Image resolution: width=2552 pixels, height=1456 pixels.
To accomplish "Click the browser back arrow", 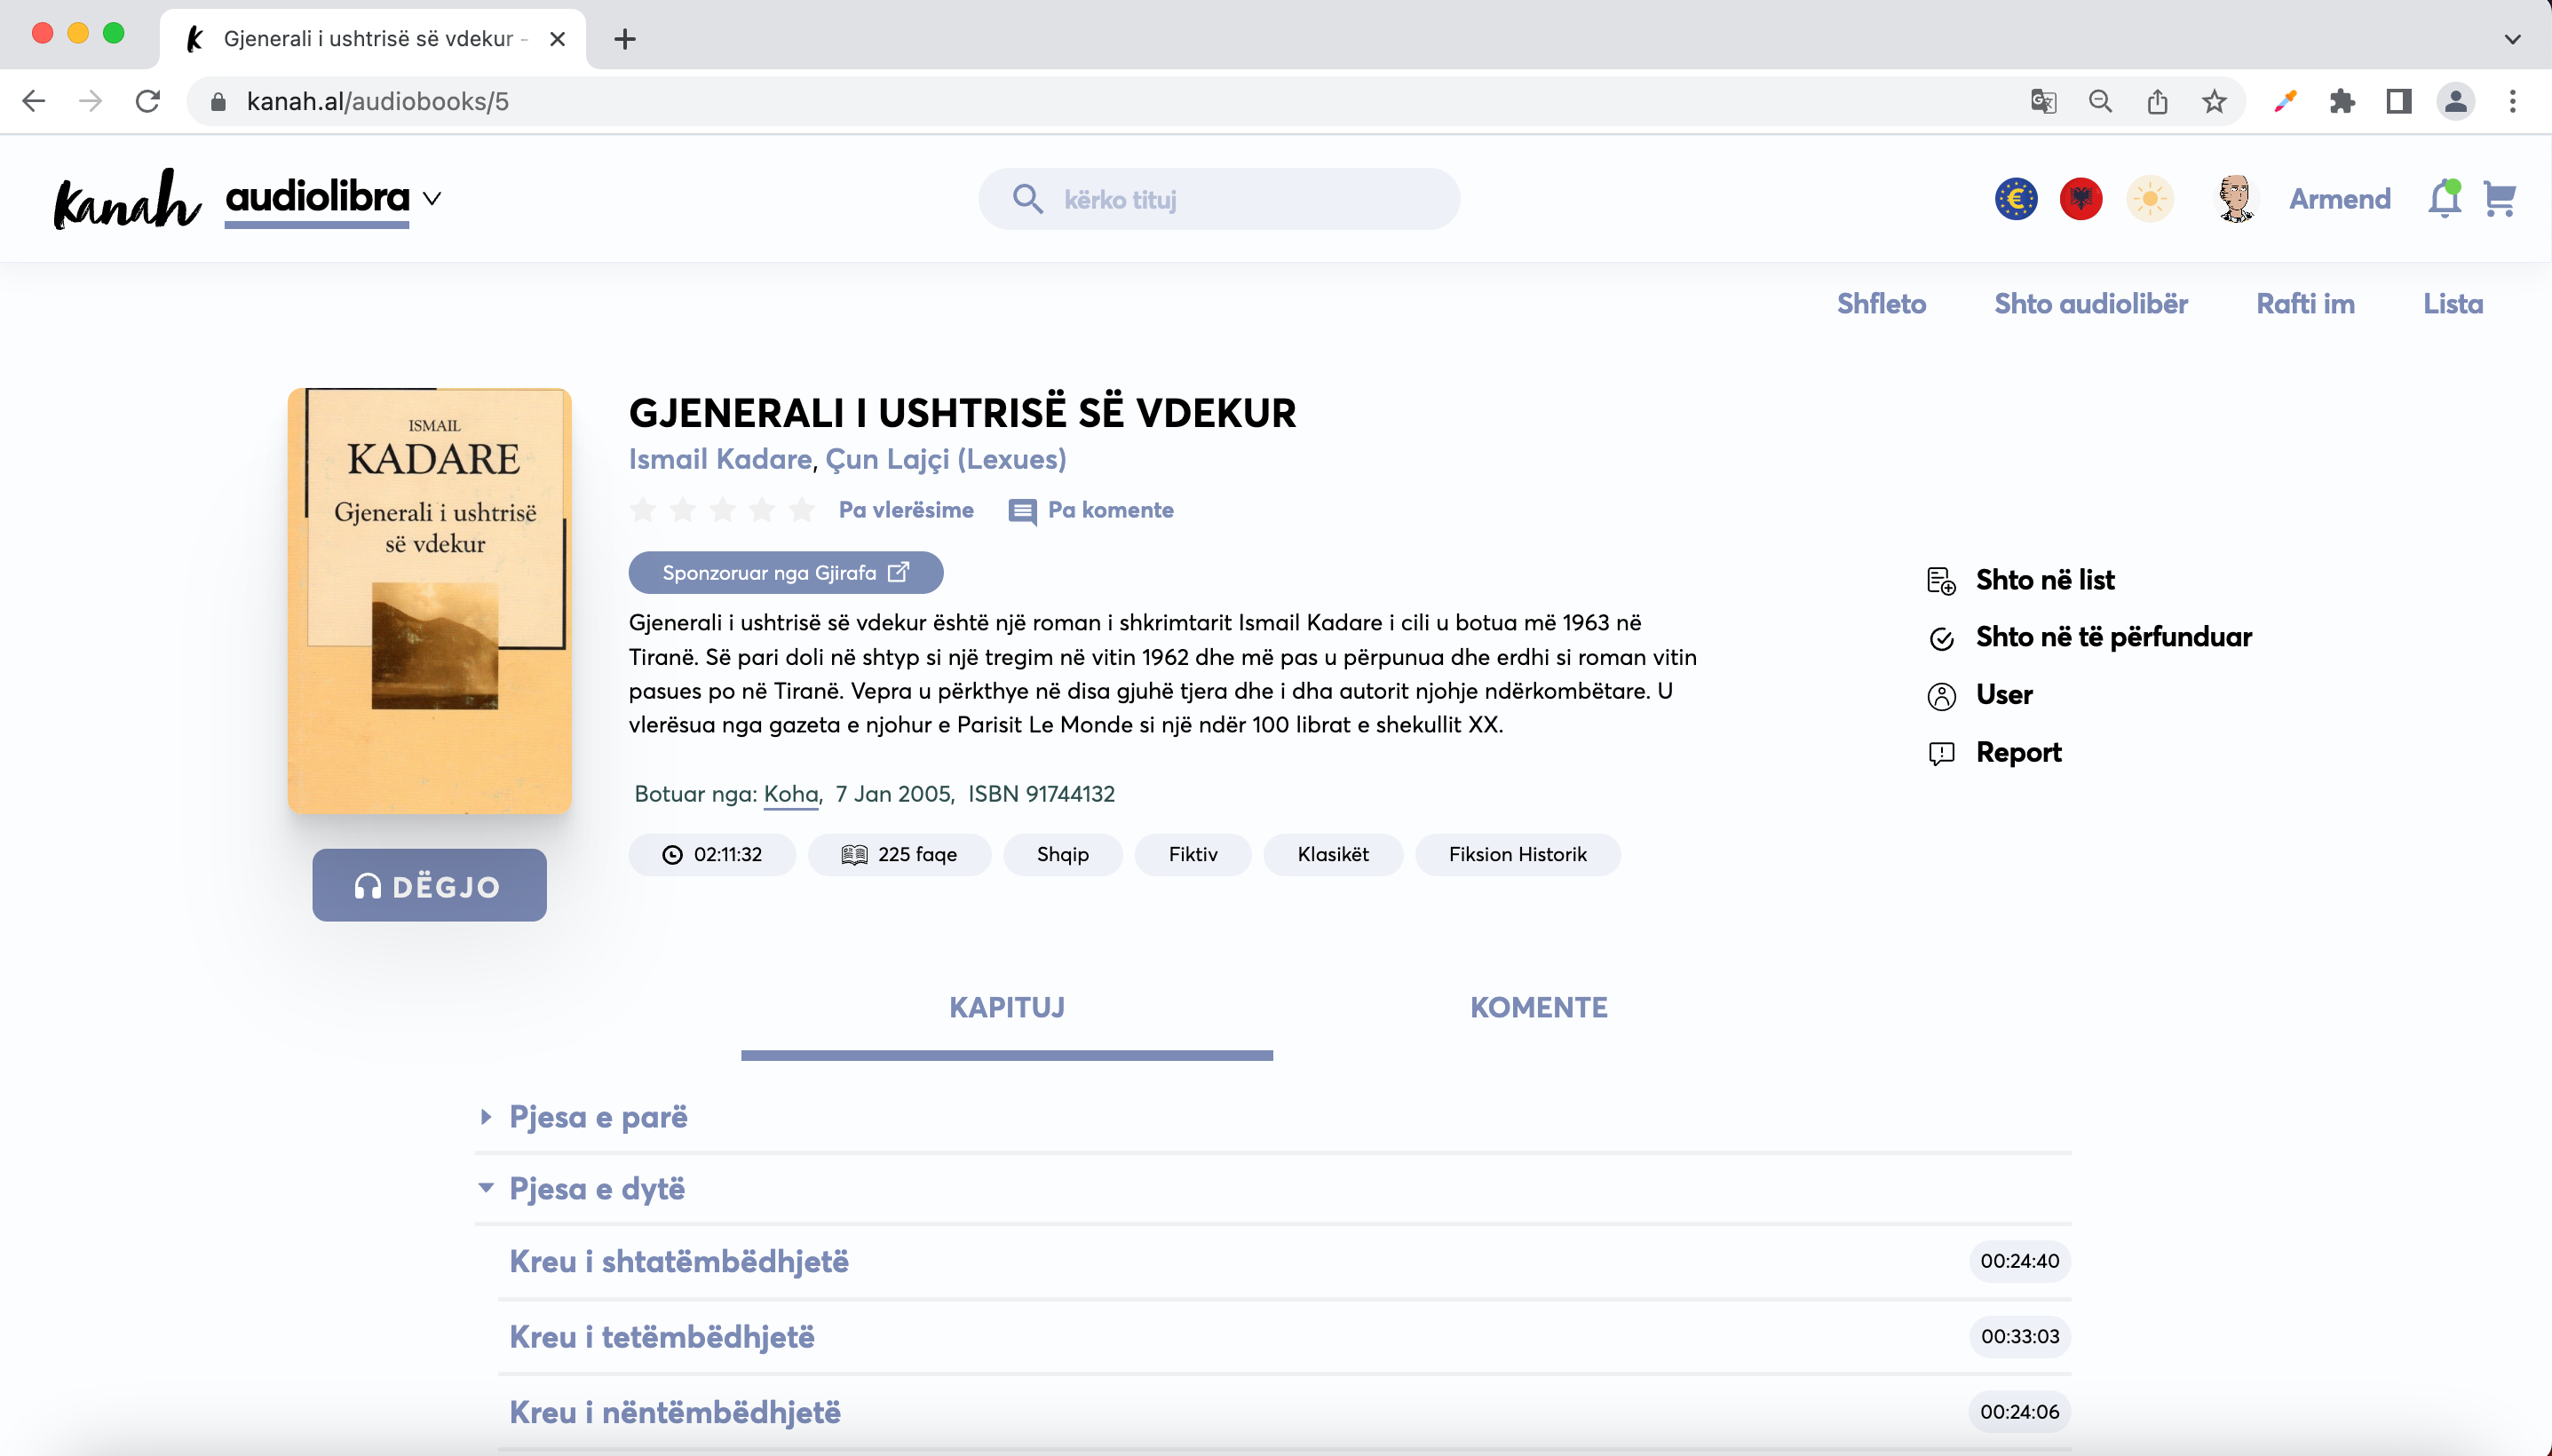I will click(x=34, y=101).
